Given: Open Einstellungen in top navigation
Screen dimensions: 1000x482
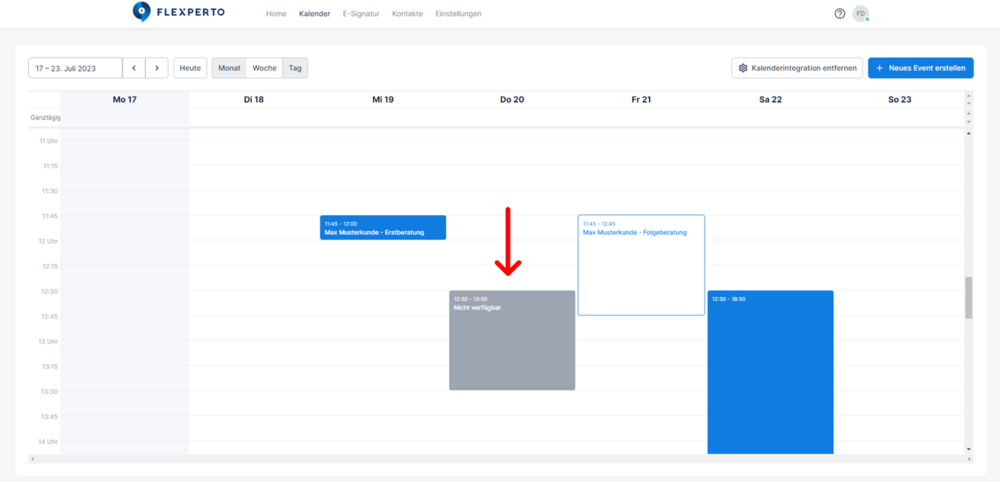Looking at the screenshot, I should pyautogui.click(x=458, y=14).
